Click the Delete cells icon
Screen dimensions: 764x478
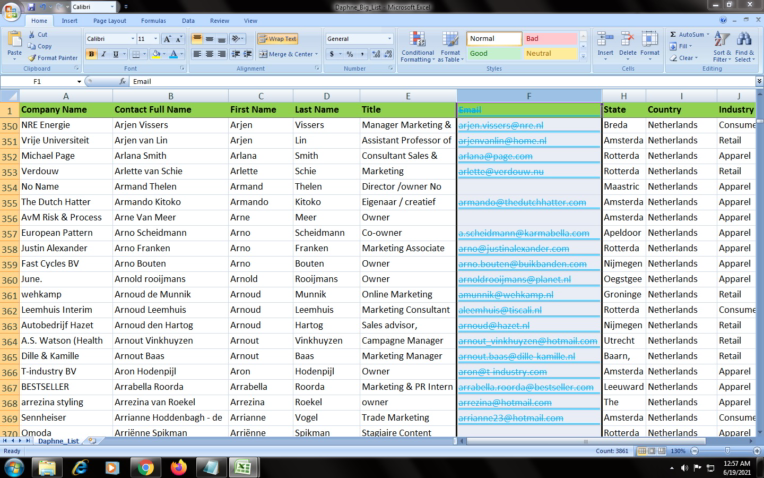(628, 39)
